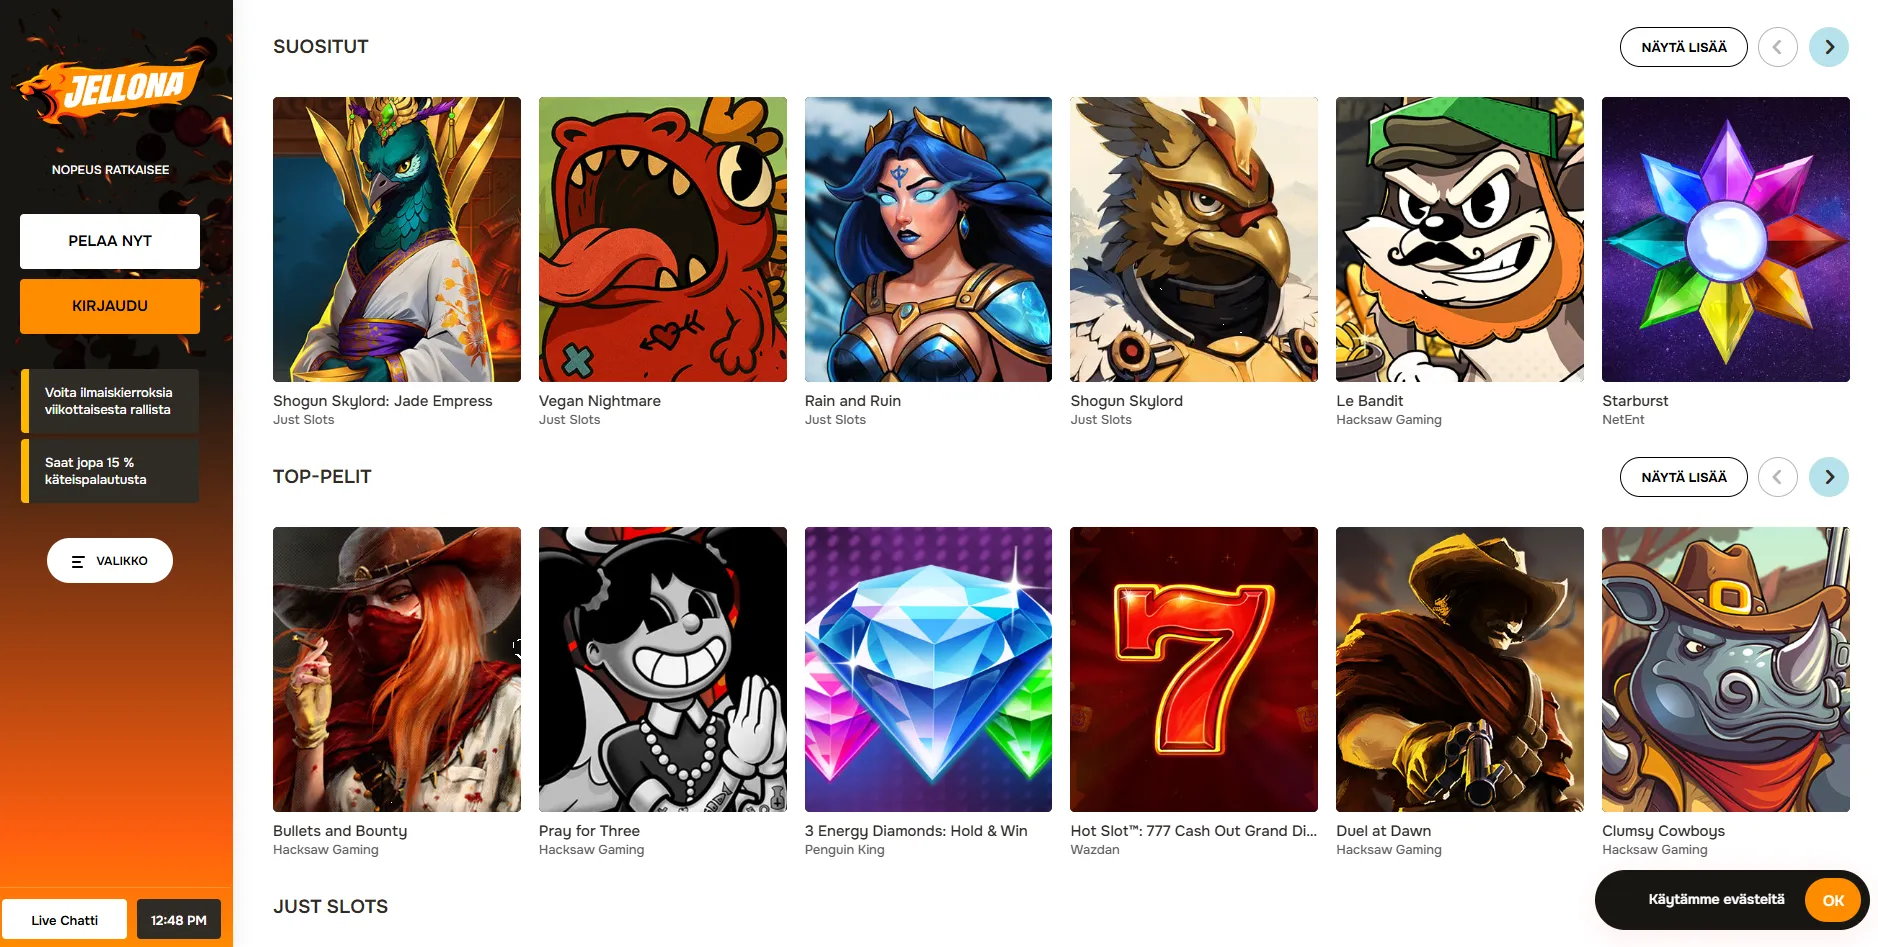Open Hot Slot 777 red seven thumbnail
Screen dimensions: 1878x947
(1194, 669)
